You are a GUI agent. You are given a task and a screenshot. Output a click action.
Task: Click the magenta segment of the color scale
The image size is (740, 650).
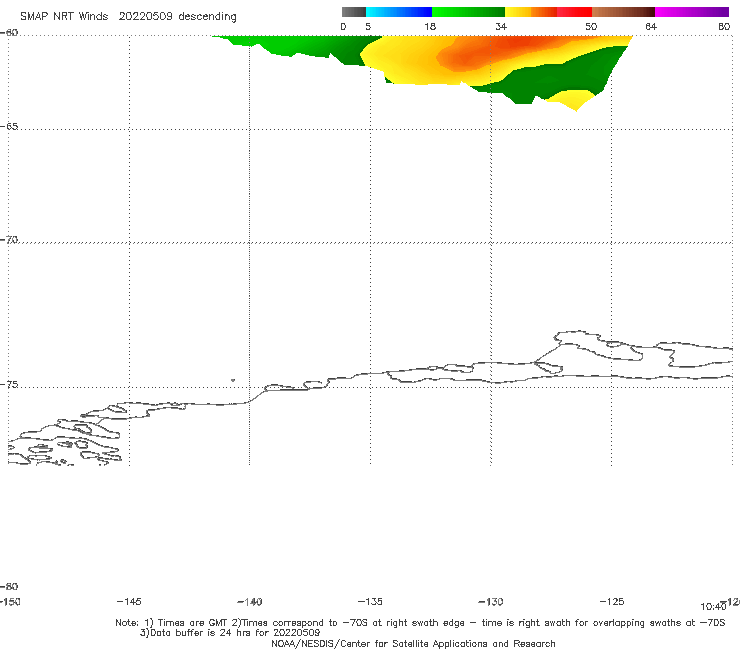(692, 12)
